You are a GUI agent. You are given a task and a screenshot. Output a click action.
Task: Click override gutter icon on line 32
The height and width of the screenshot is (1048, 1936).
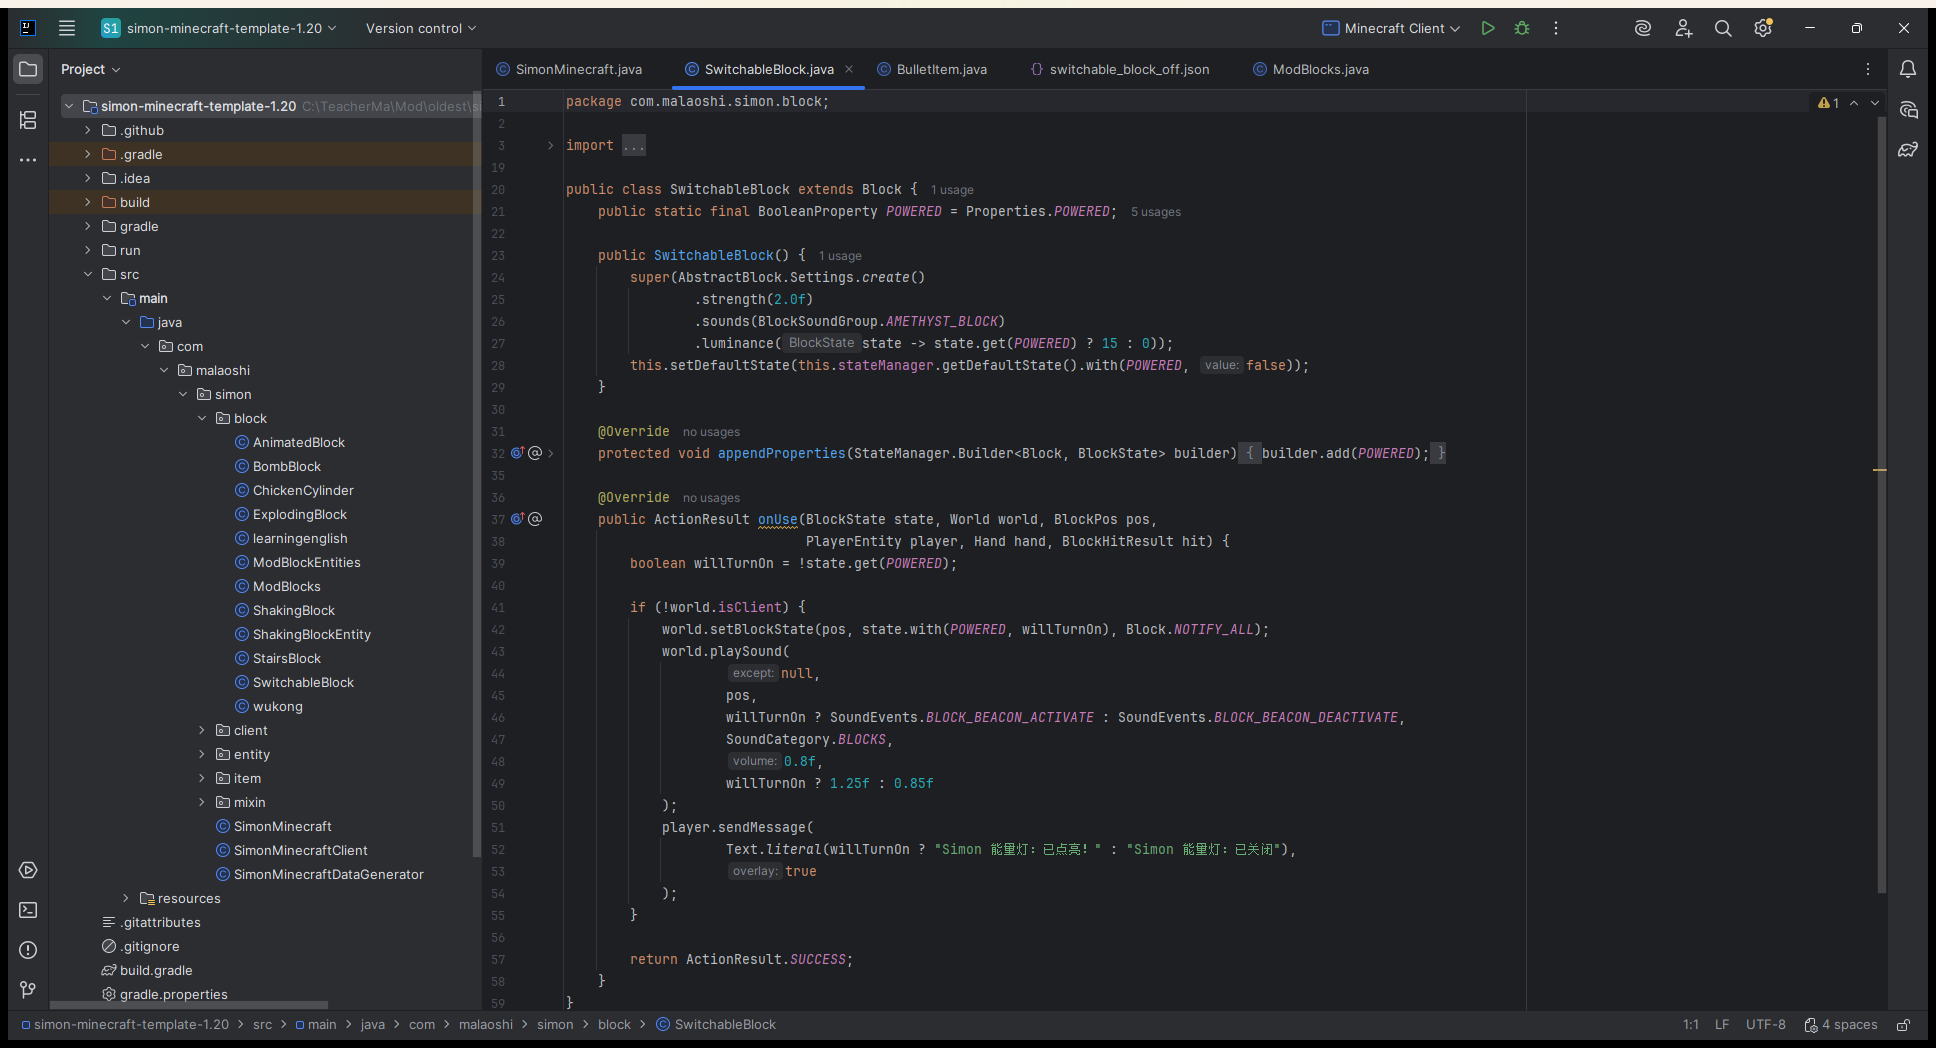point(518,453)
